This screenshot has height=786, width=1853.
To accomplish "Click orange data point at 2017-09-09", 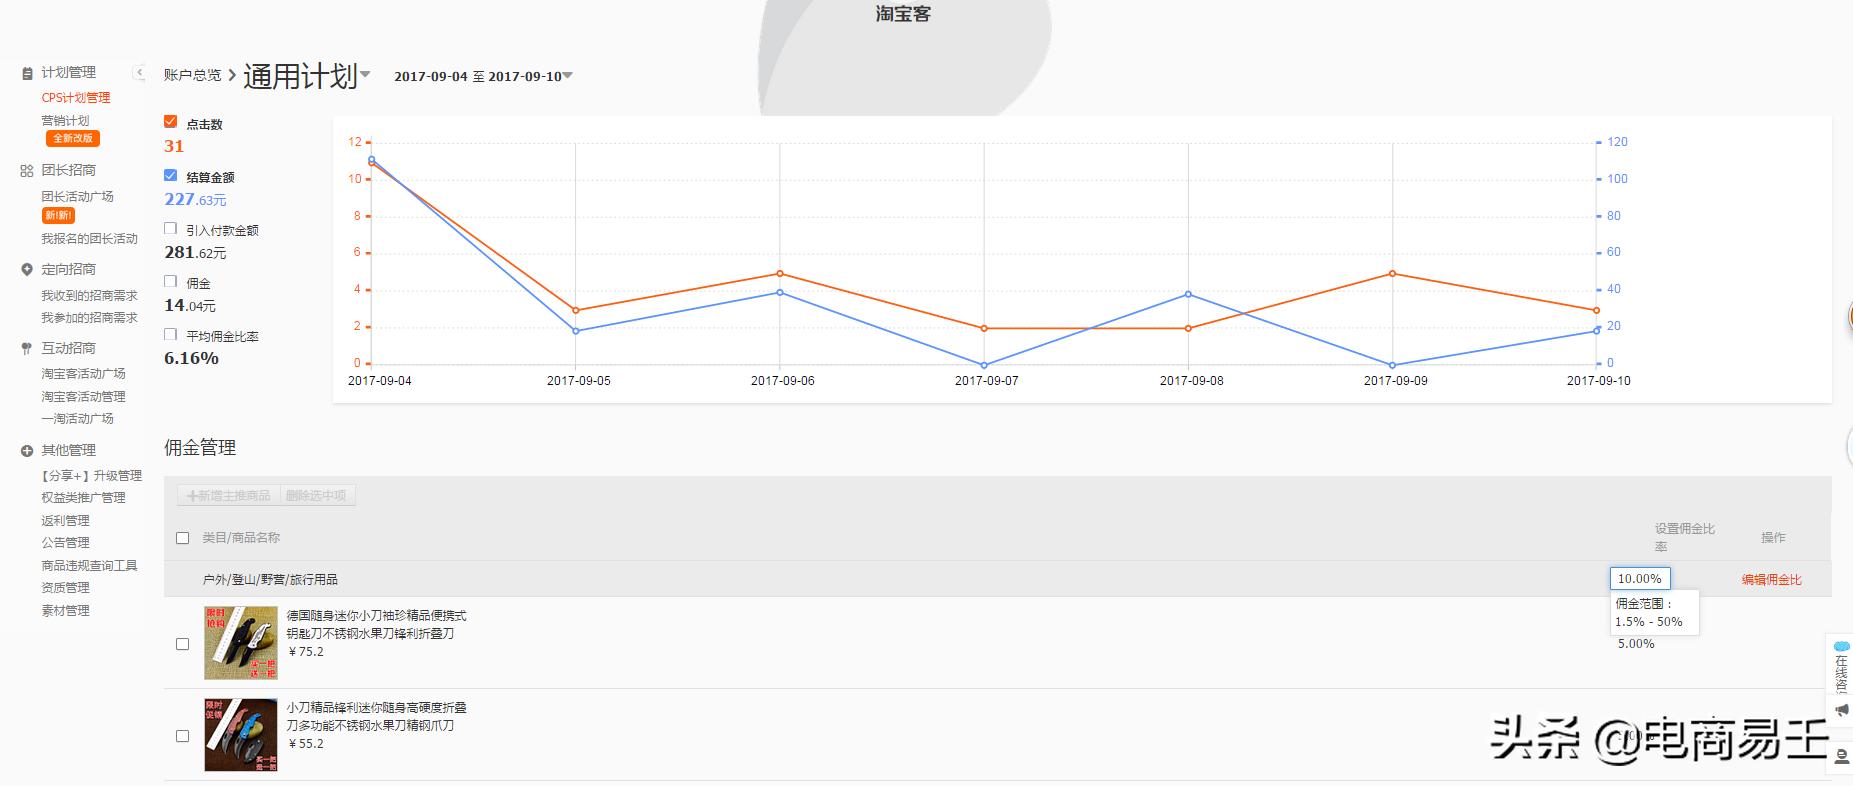I will pyautogui.click(x=1392, y=274).
